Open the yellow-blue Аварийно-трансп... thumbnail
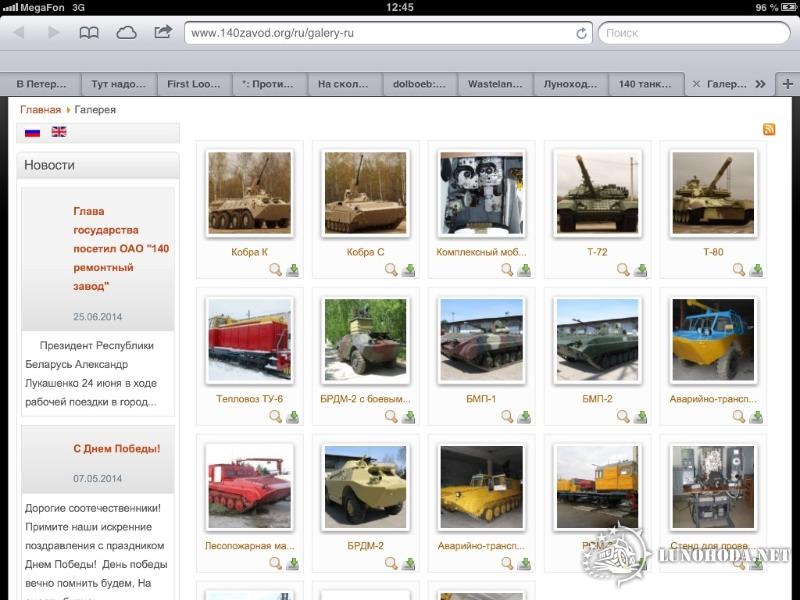The height and width of the screenshot is (600, 800). (x=713, y=340)
